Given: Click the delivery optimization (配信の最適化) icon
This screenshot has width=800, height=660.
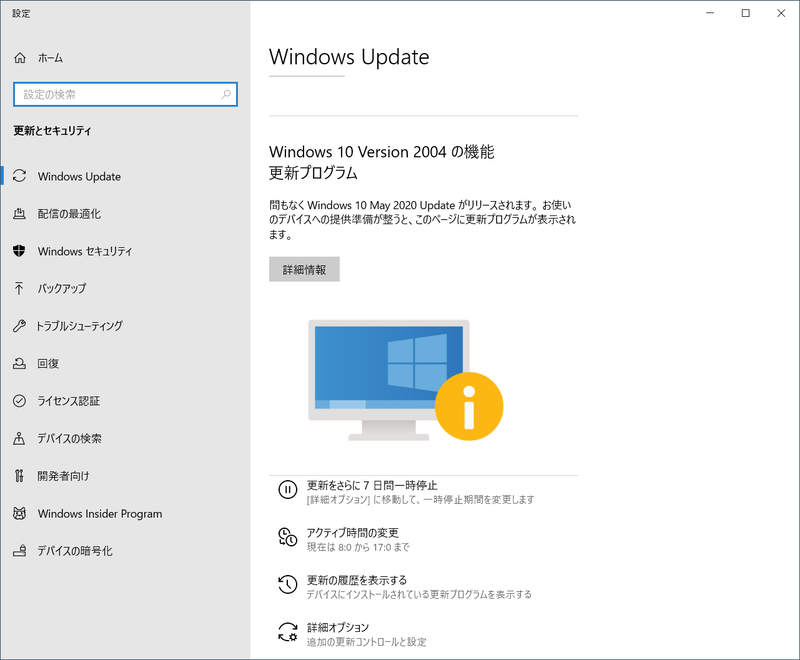Looking at the screenshot, I should pos(19,214).
